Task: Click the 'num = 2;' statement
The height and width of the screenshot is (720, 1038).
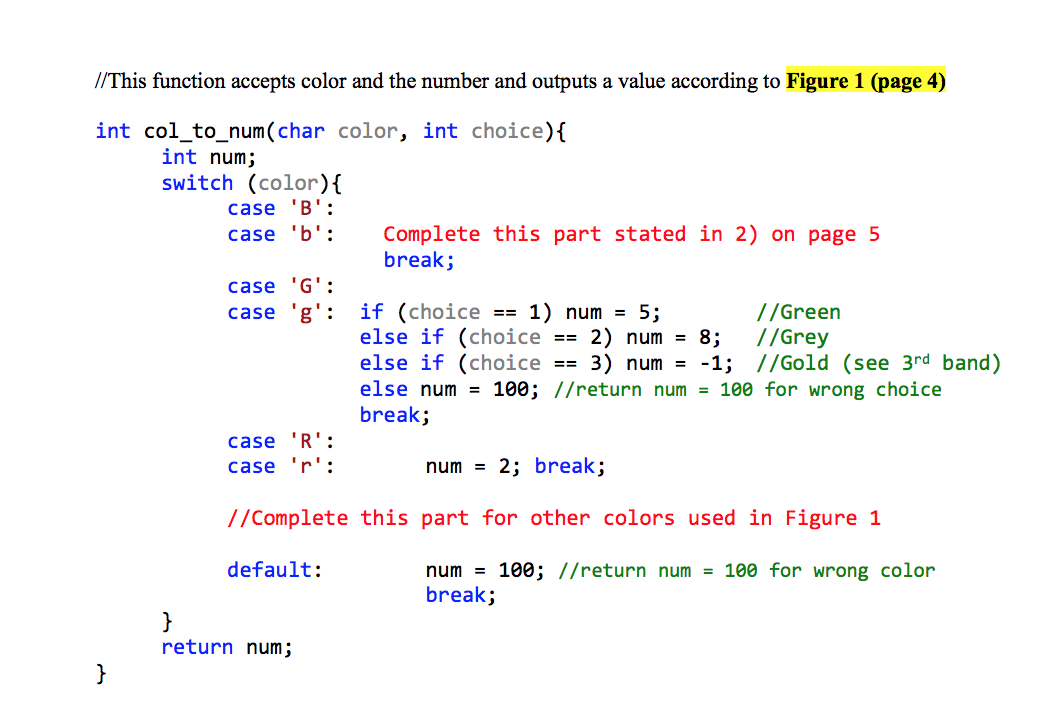Action: pos(473,467)
